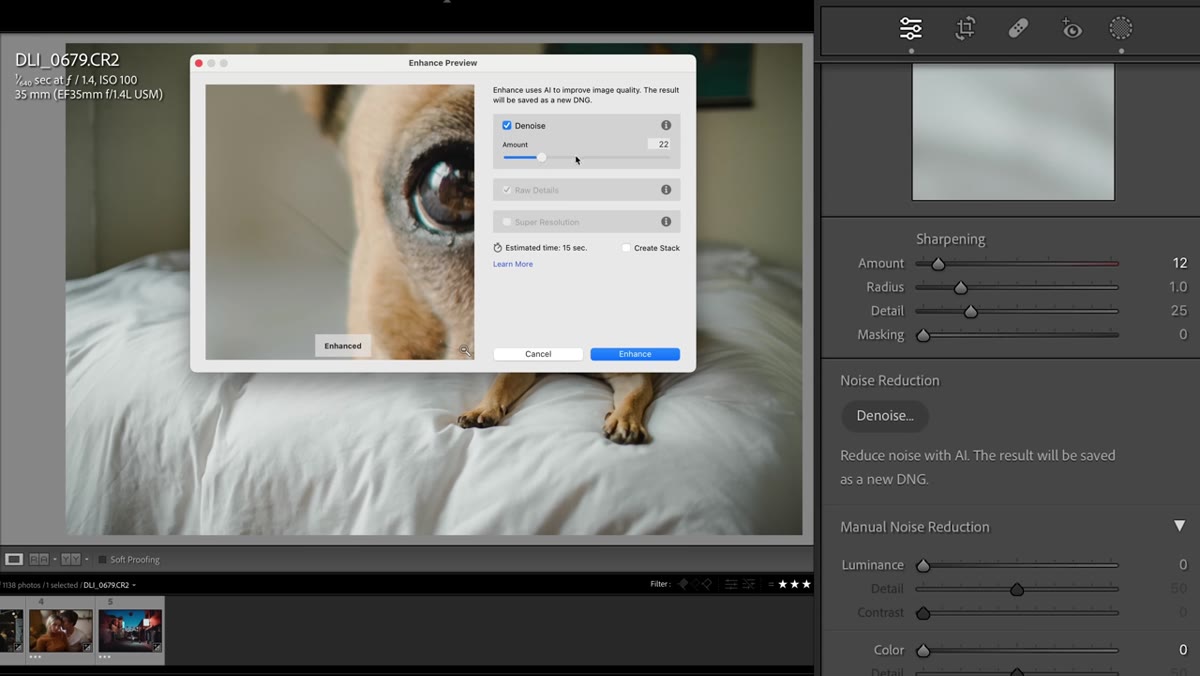Toggle the Denoise checkbox

click(507, 125)
